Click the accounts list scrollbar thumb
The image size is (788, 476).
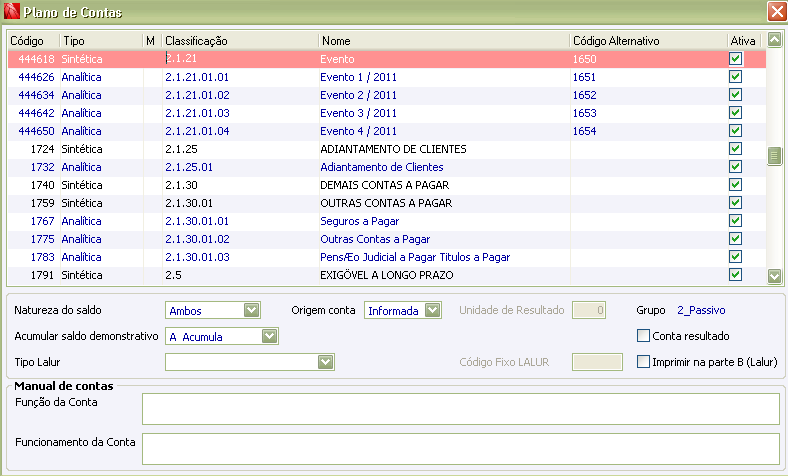774,156
